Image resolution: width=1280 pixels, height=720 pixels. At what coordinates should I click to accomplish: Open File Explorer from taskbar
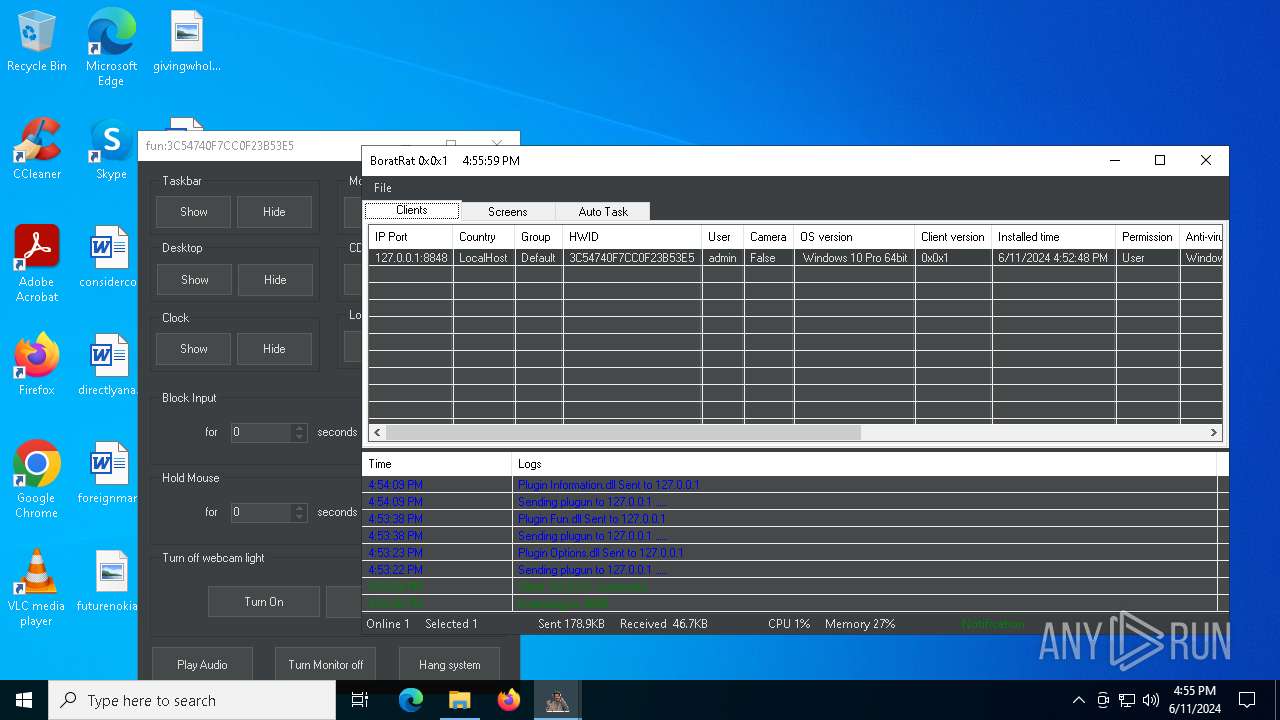tap(459, 700)
